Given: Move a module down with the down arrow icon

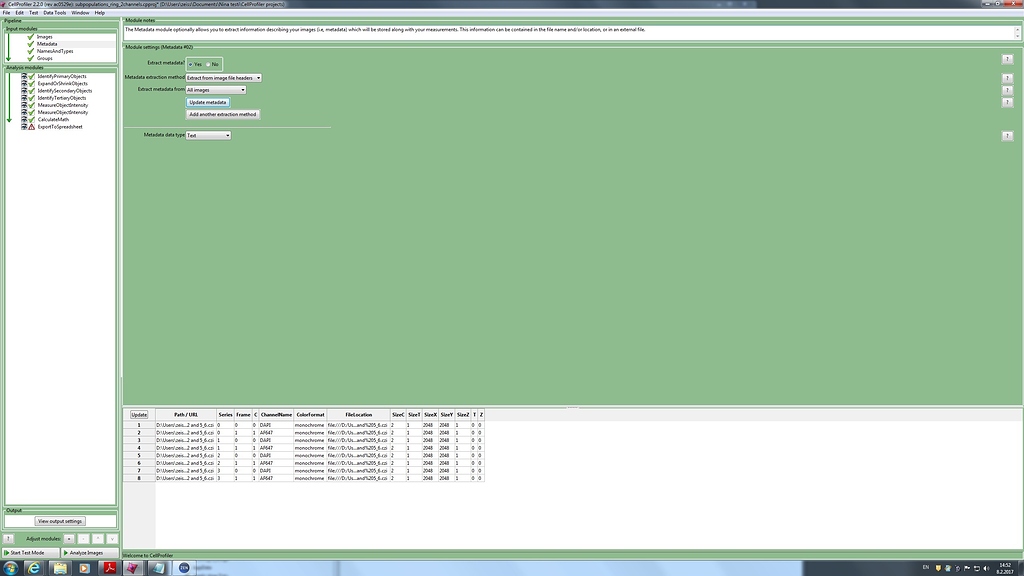Looking at the screenshot, I should click(112, 538).
